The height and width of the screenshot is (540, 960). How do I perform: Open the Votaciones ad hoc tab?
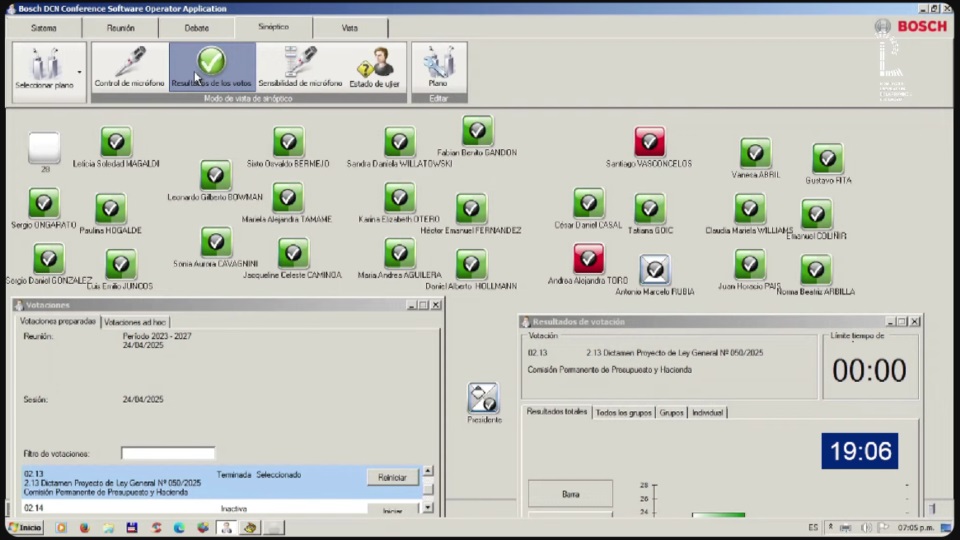[135, 322]
